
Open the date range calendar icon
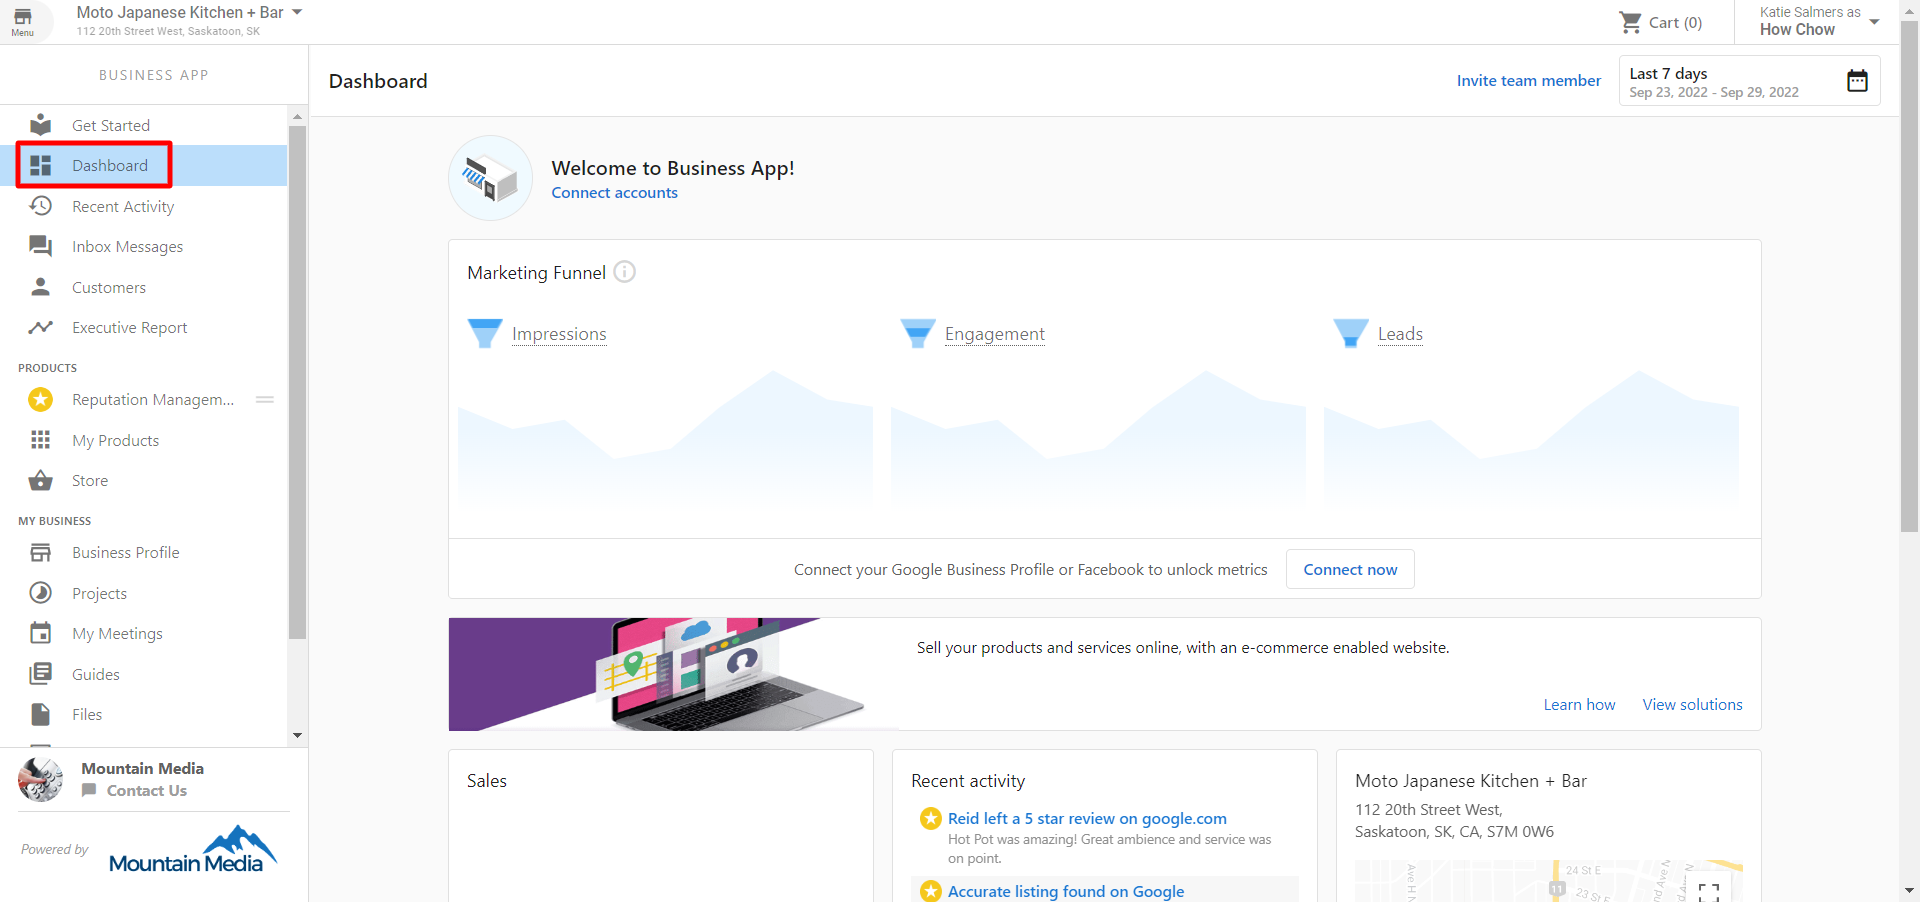[1857, 81]
